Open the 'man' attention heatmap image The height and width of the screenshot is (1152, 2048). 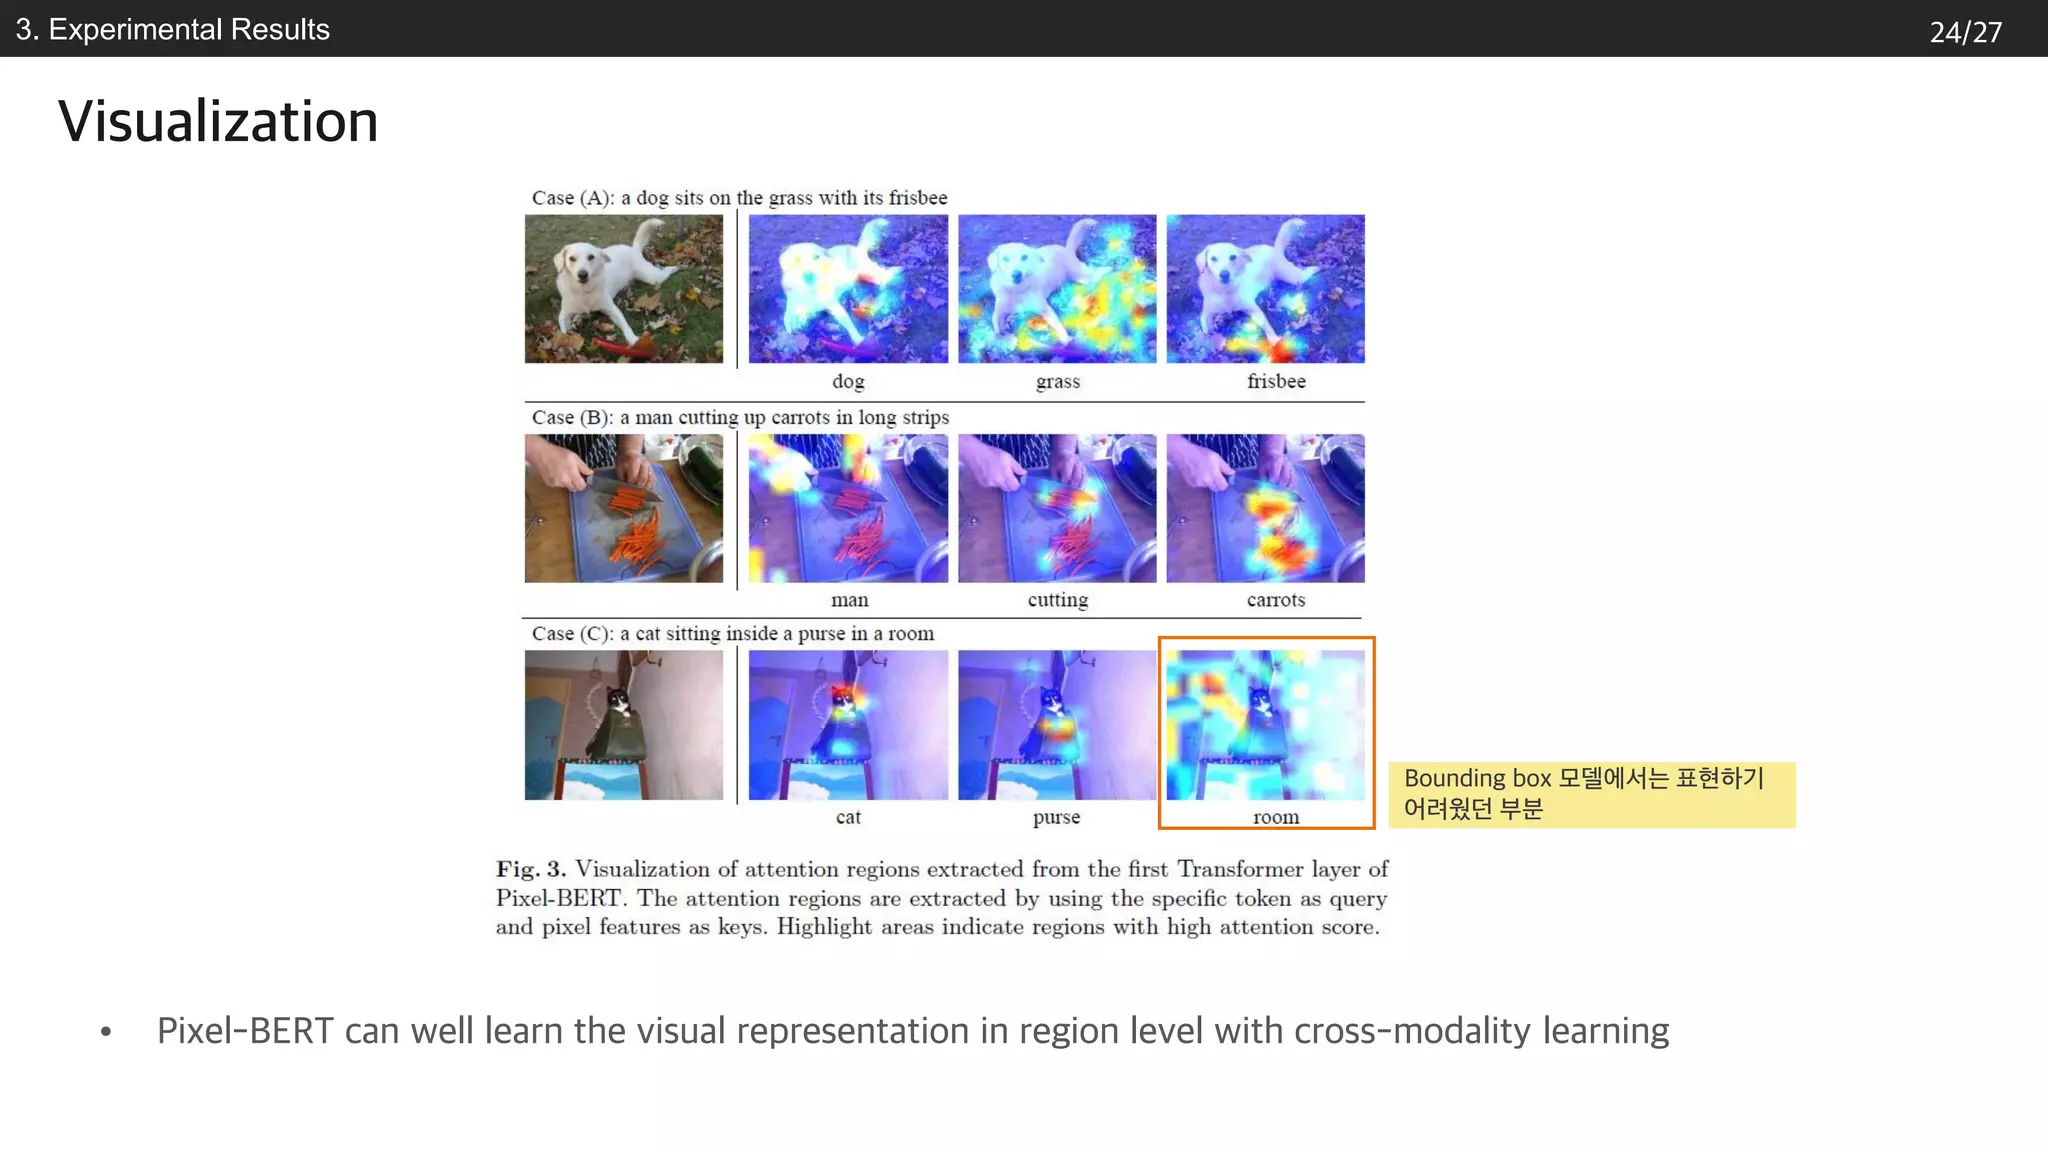tap(848, 508)
